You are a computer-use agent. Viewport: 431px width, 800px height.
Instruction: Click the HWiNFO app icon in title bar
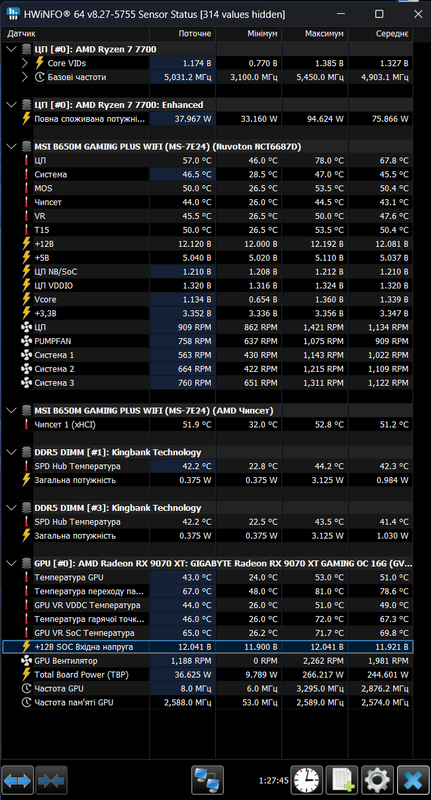click(x=13, y=14)
